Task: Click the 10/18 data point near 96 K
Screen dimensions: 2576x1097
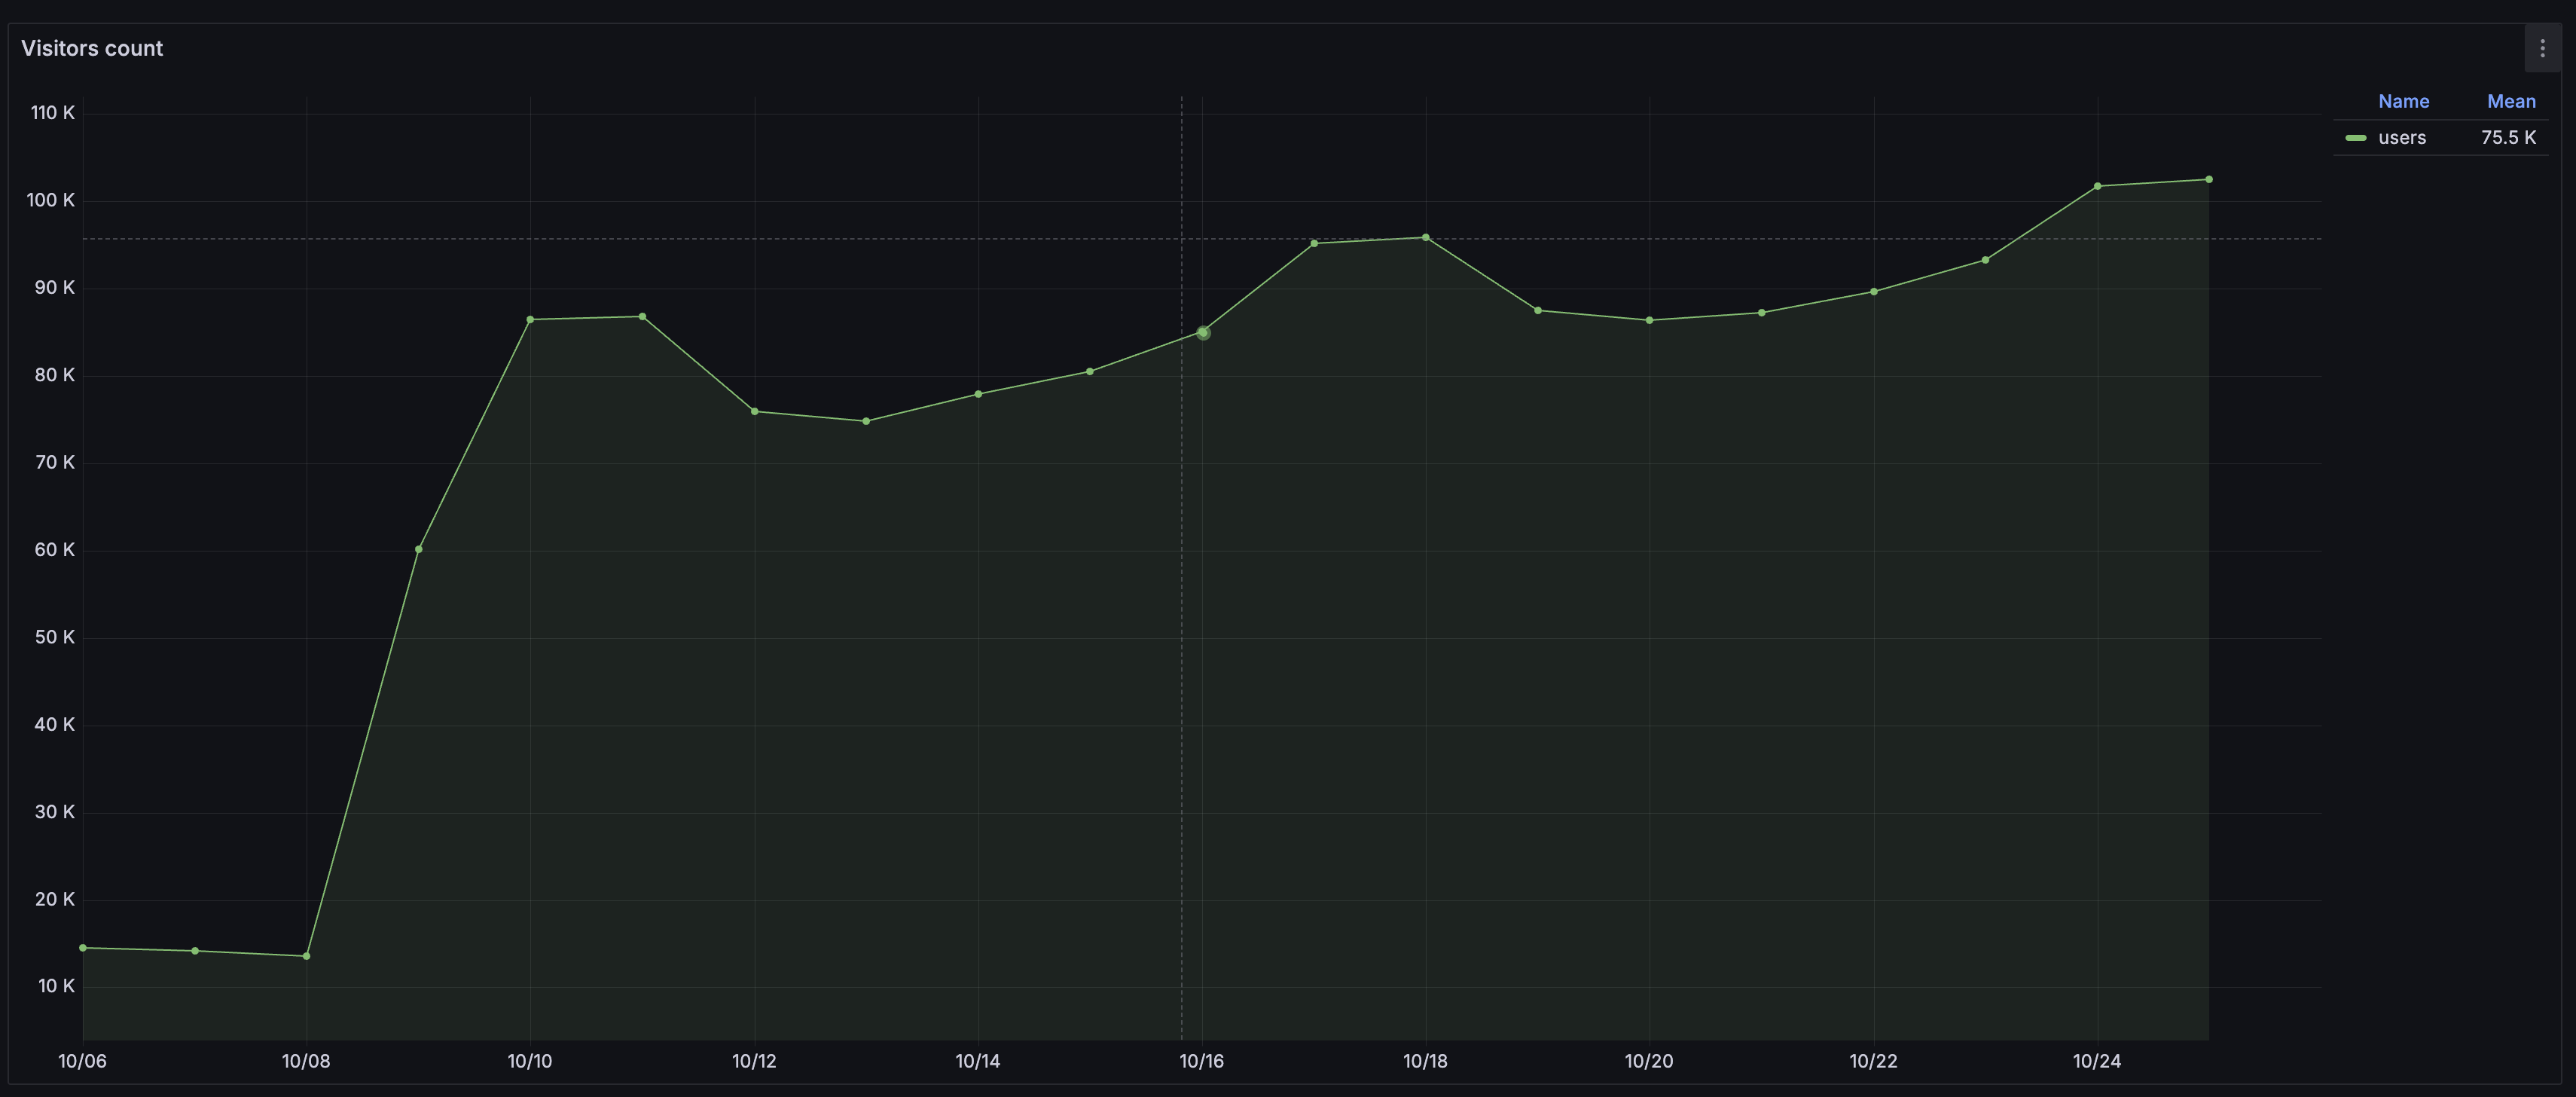Action: [1425, 237]
